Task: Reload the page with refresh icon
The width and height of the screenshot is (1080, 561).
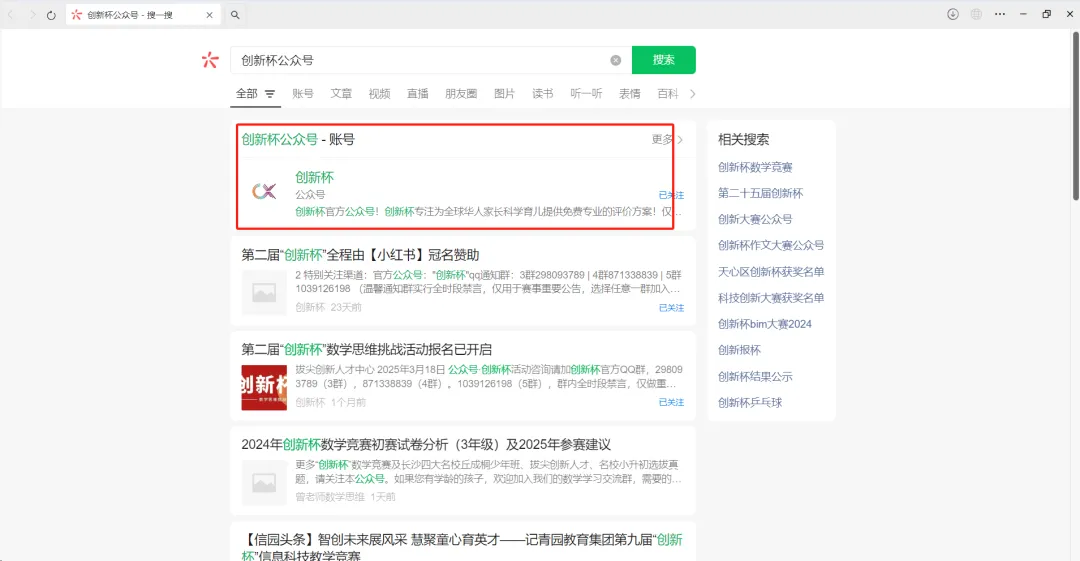Action: tap(51, 14)
